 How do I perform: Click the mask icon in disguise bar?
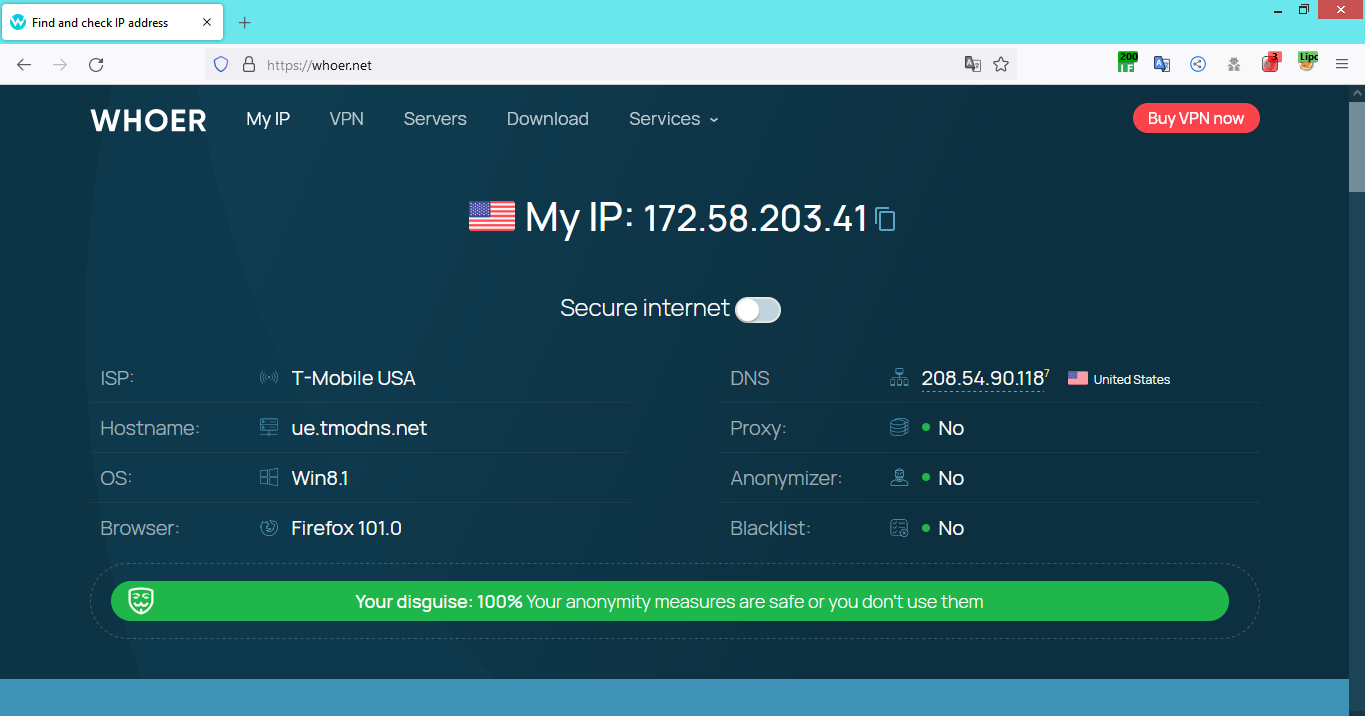141,601
